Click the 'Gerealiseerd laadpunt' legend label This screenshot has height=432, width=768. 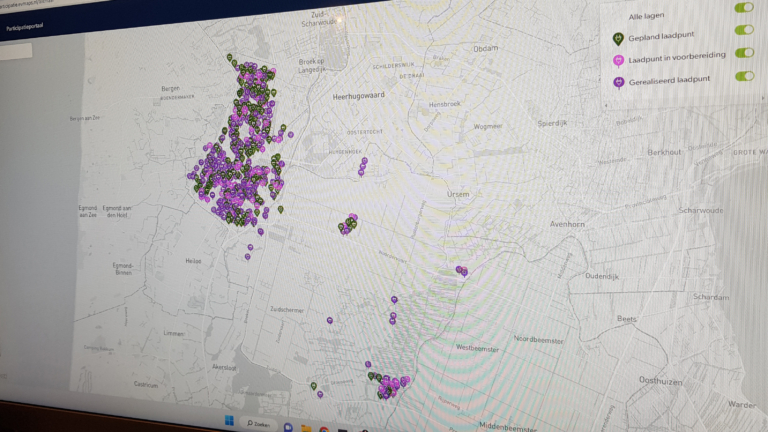(672, 81)
